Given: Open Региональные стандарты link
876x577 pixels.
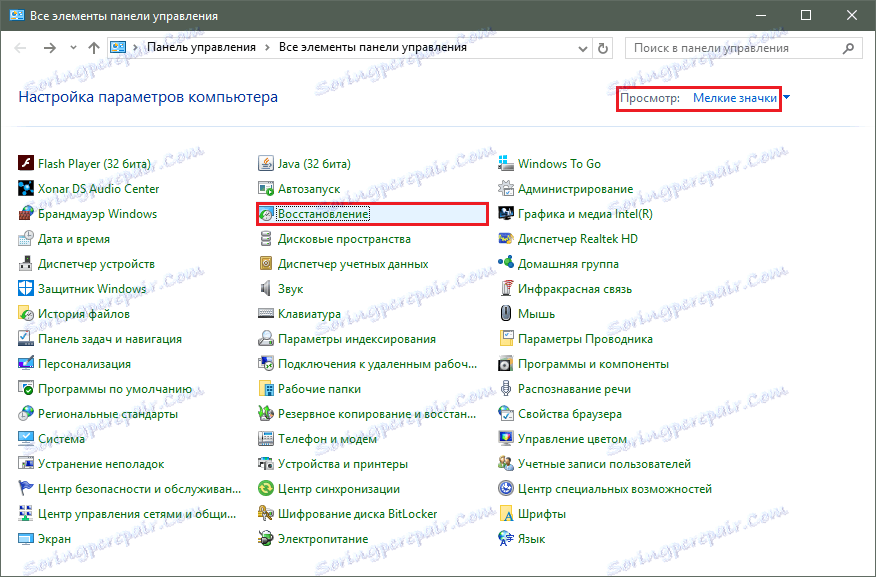Looking at the screenshot, I should pos(108,414).
